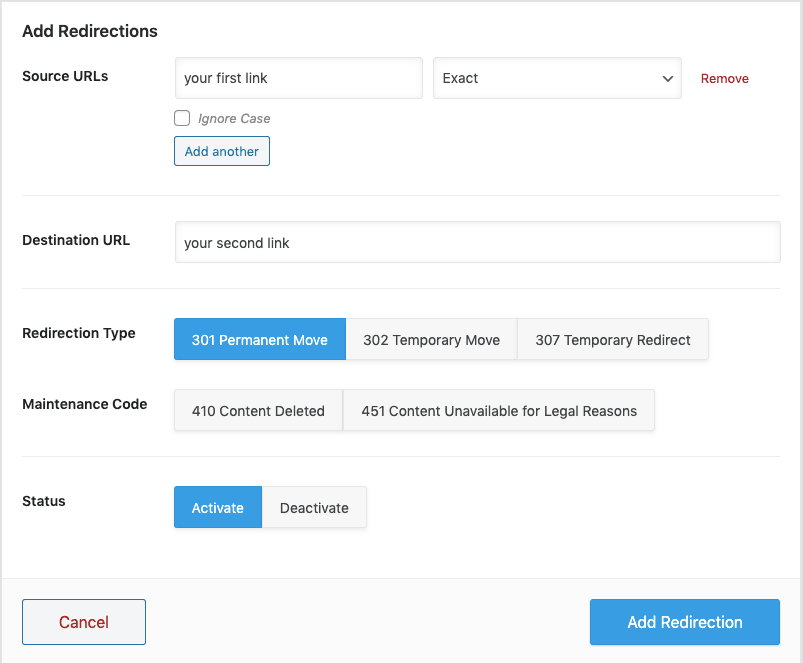Viewport: 803px width, 663px height.
Task: Click the Redirection Type label
Action: [x=79, y=333]
